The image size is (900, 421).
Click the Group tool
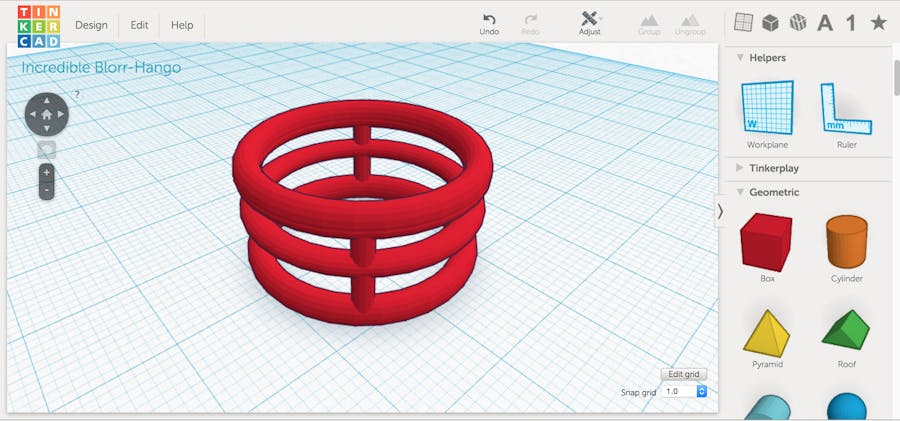(x=649, y=24)
